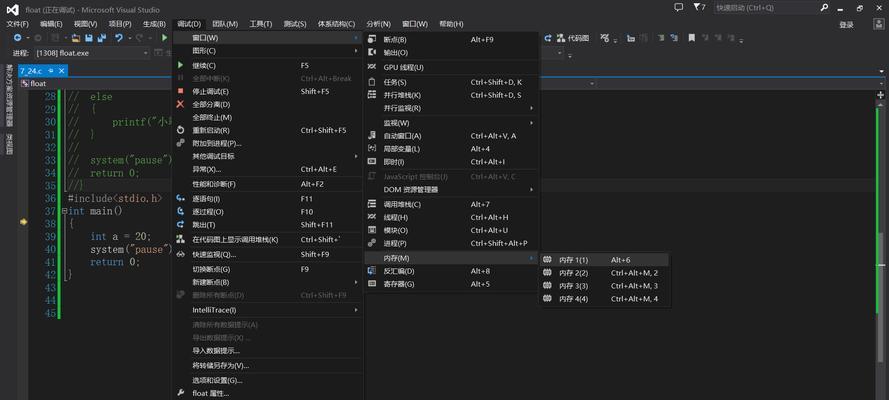Expand the 监视(W) watch submenu

[x=451, y=123]
